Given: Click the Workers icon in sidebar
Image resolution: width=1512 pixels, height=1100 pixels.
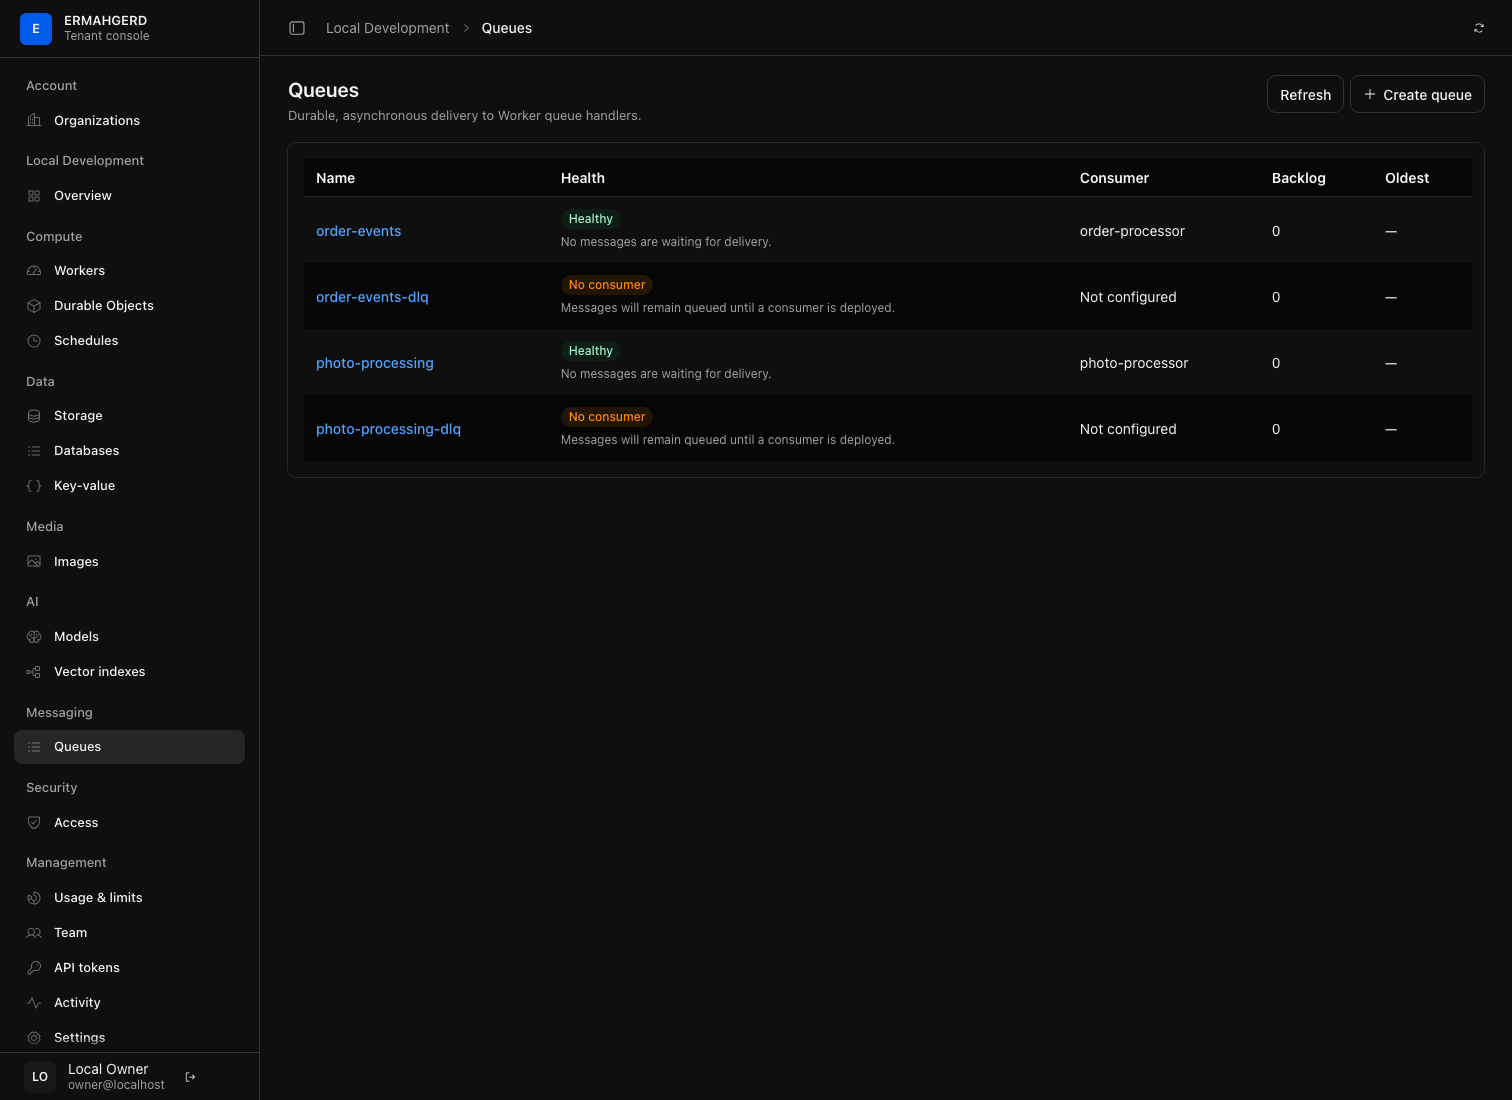Looking at the screenshot, I should coord(34,271).
